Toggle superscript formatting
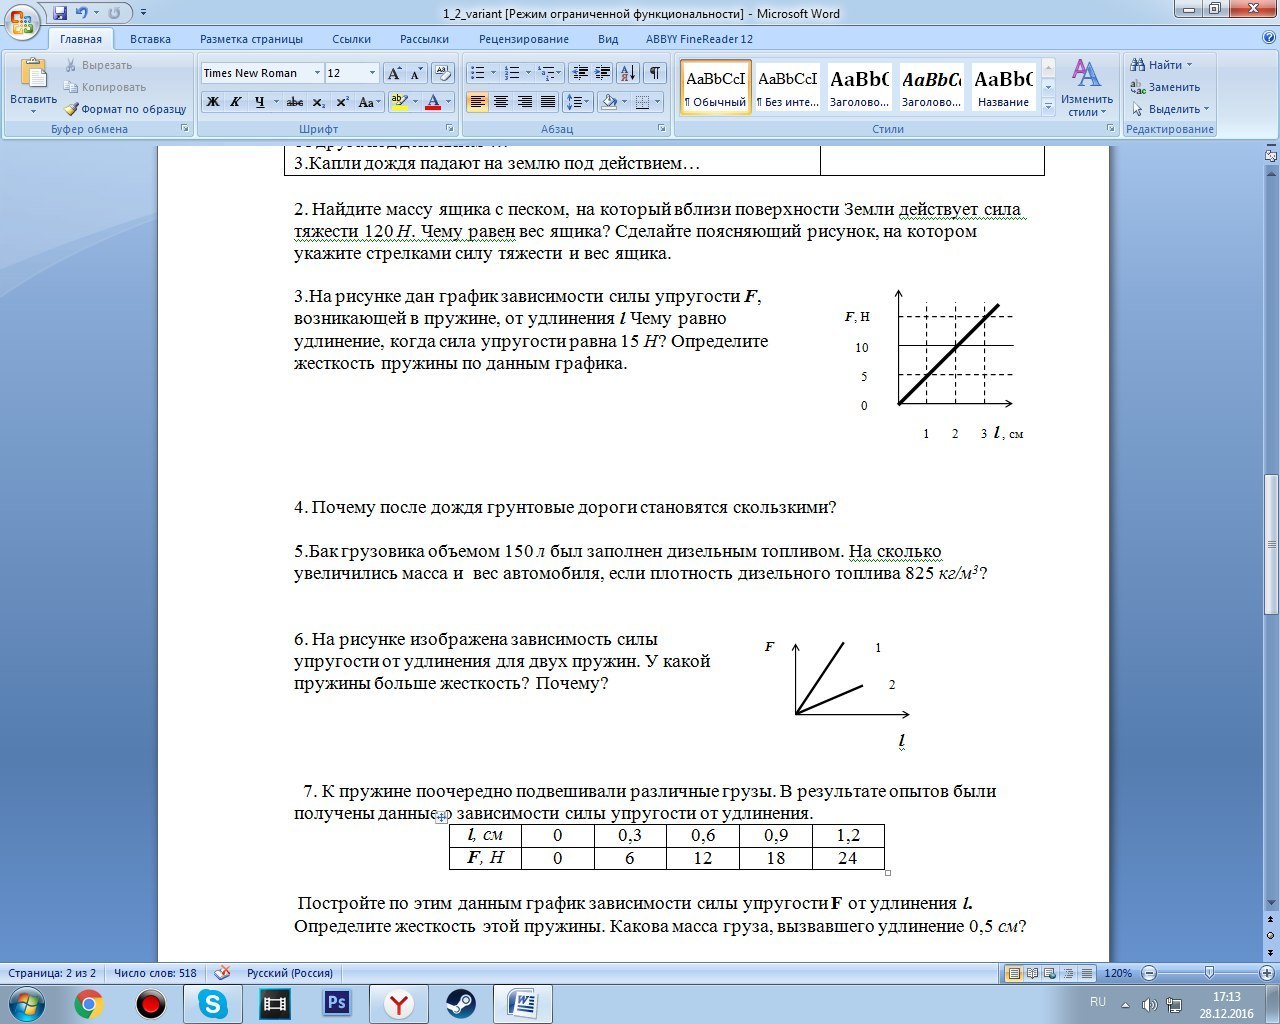Viewport: 1280px width, 1024px height. coord(342,102)
